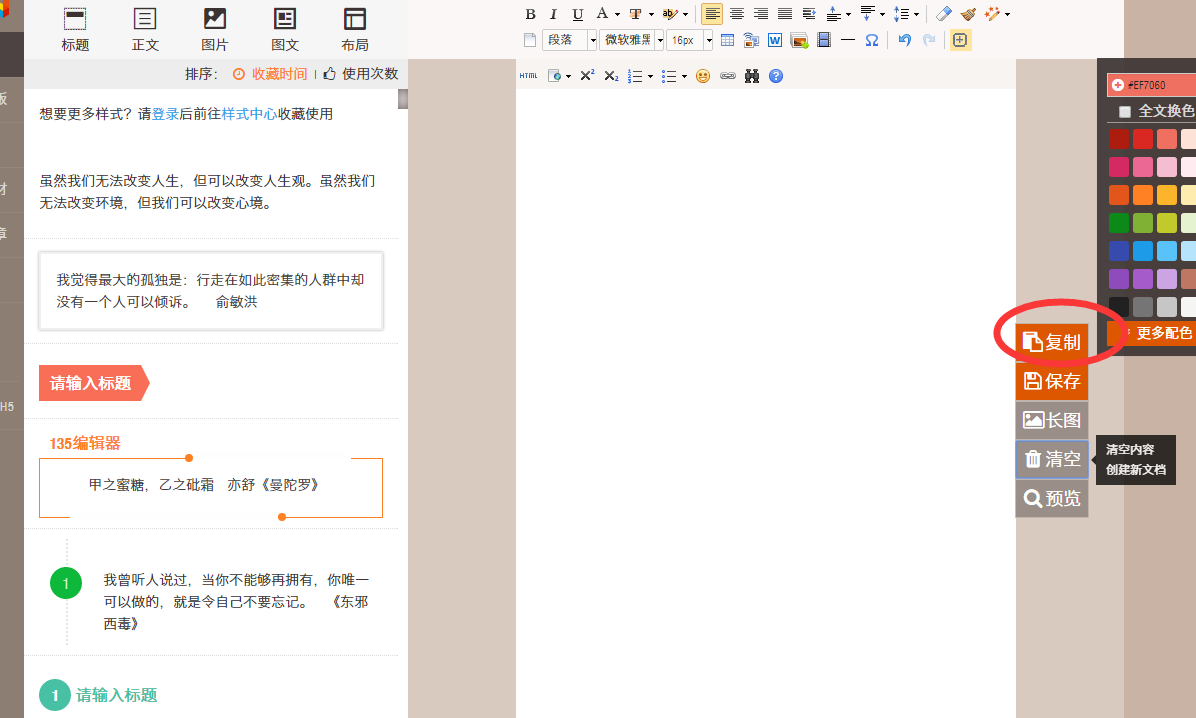This screenshot has height=718, width=1196.
Task: Follow the 登录 login link
Action: 166,114
